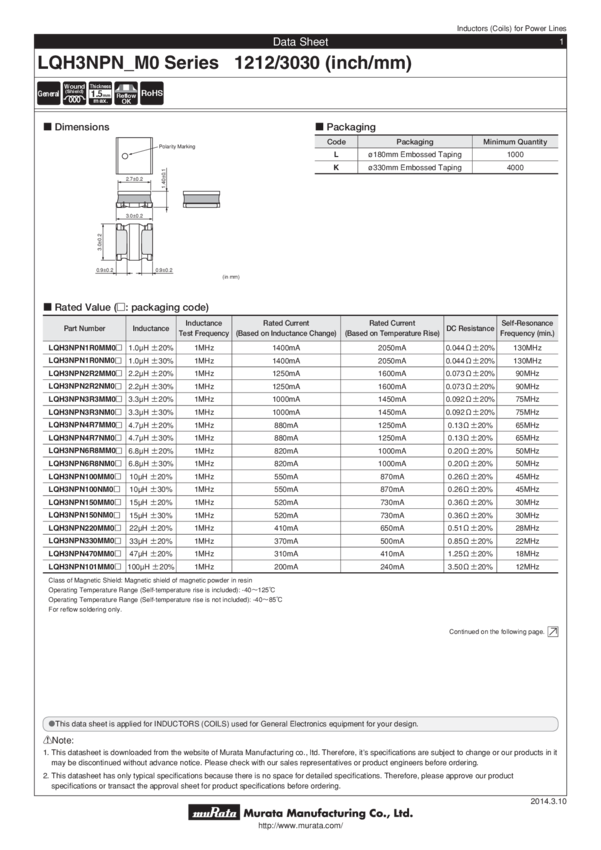Click the warning triangle beside Note
Image resolution: width=601 pixels, height=850 pixels.
[x=47, y=740]
